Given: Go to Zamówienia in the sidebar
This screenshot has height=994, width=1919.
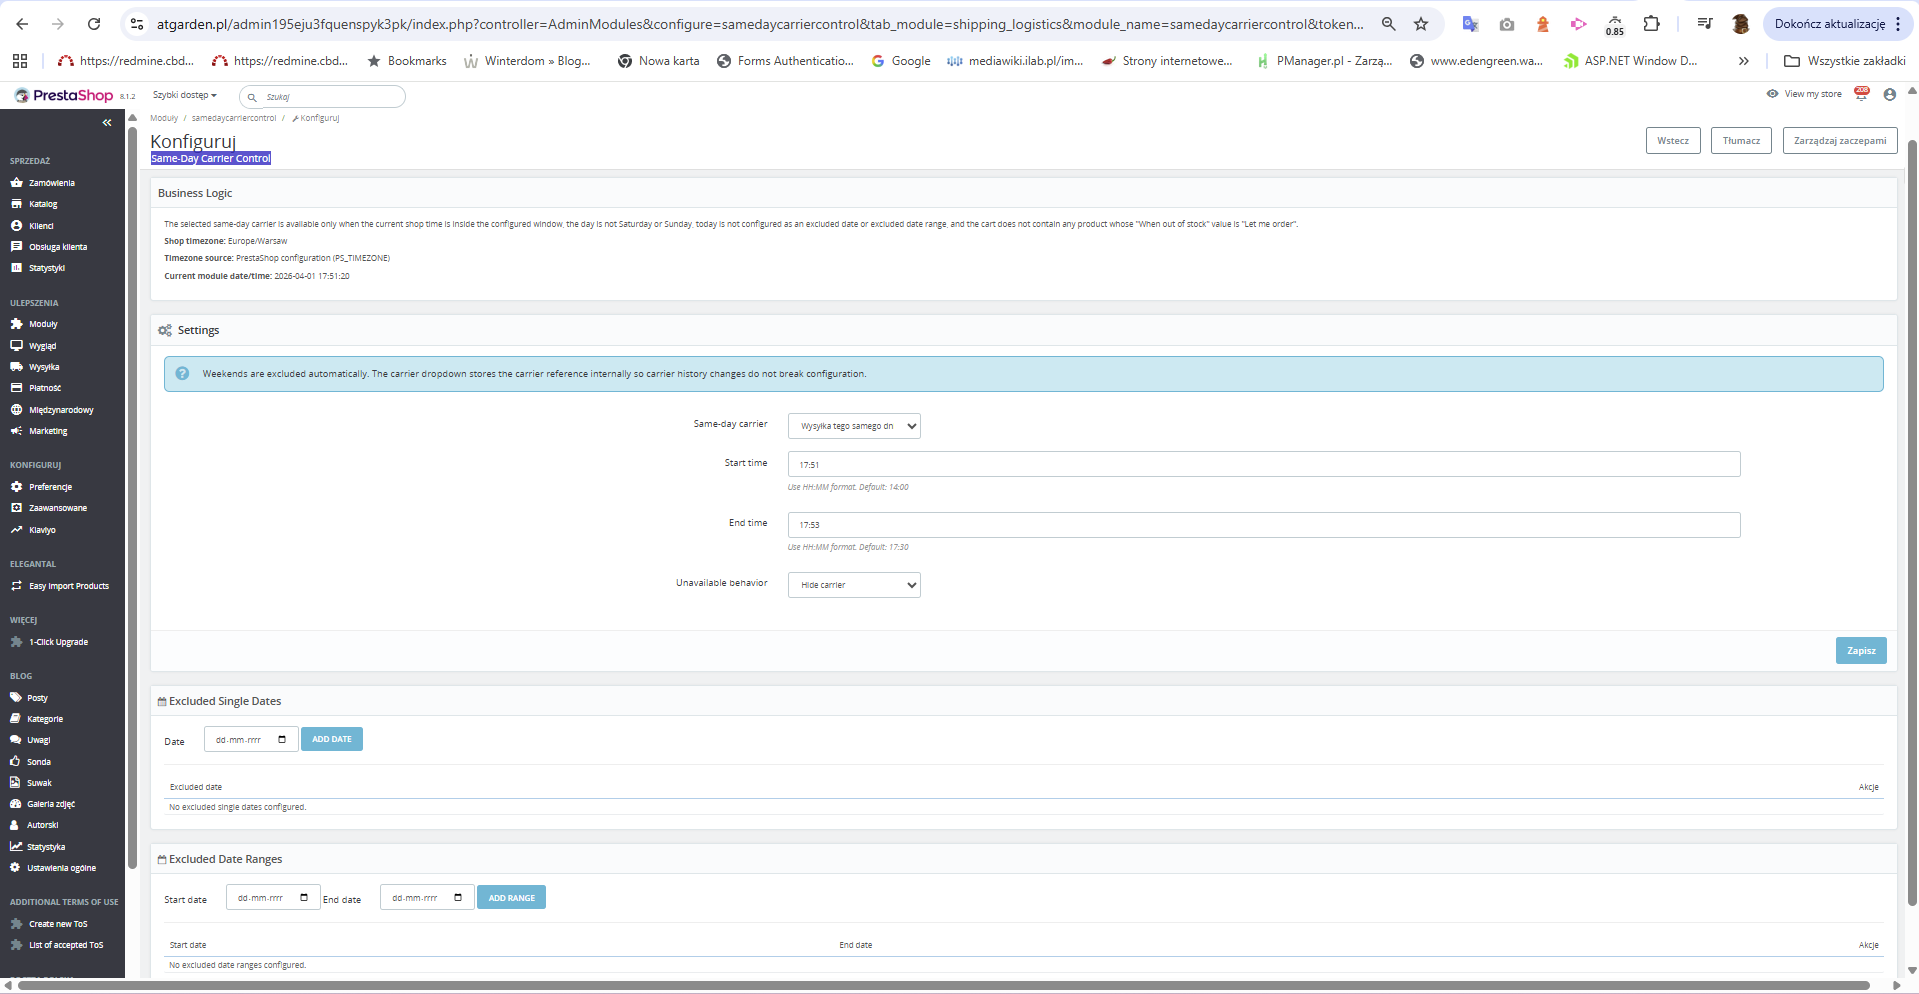Looking at the screenshot, I should point(51,183).
